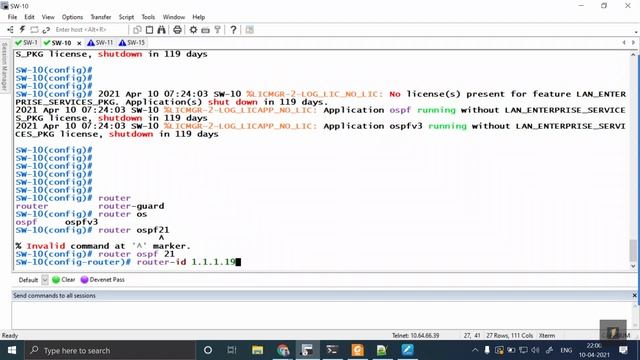Switch to the SW-1 session tab
The height and width of the screenshot is (360, 640).
(26, 42)
